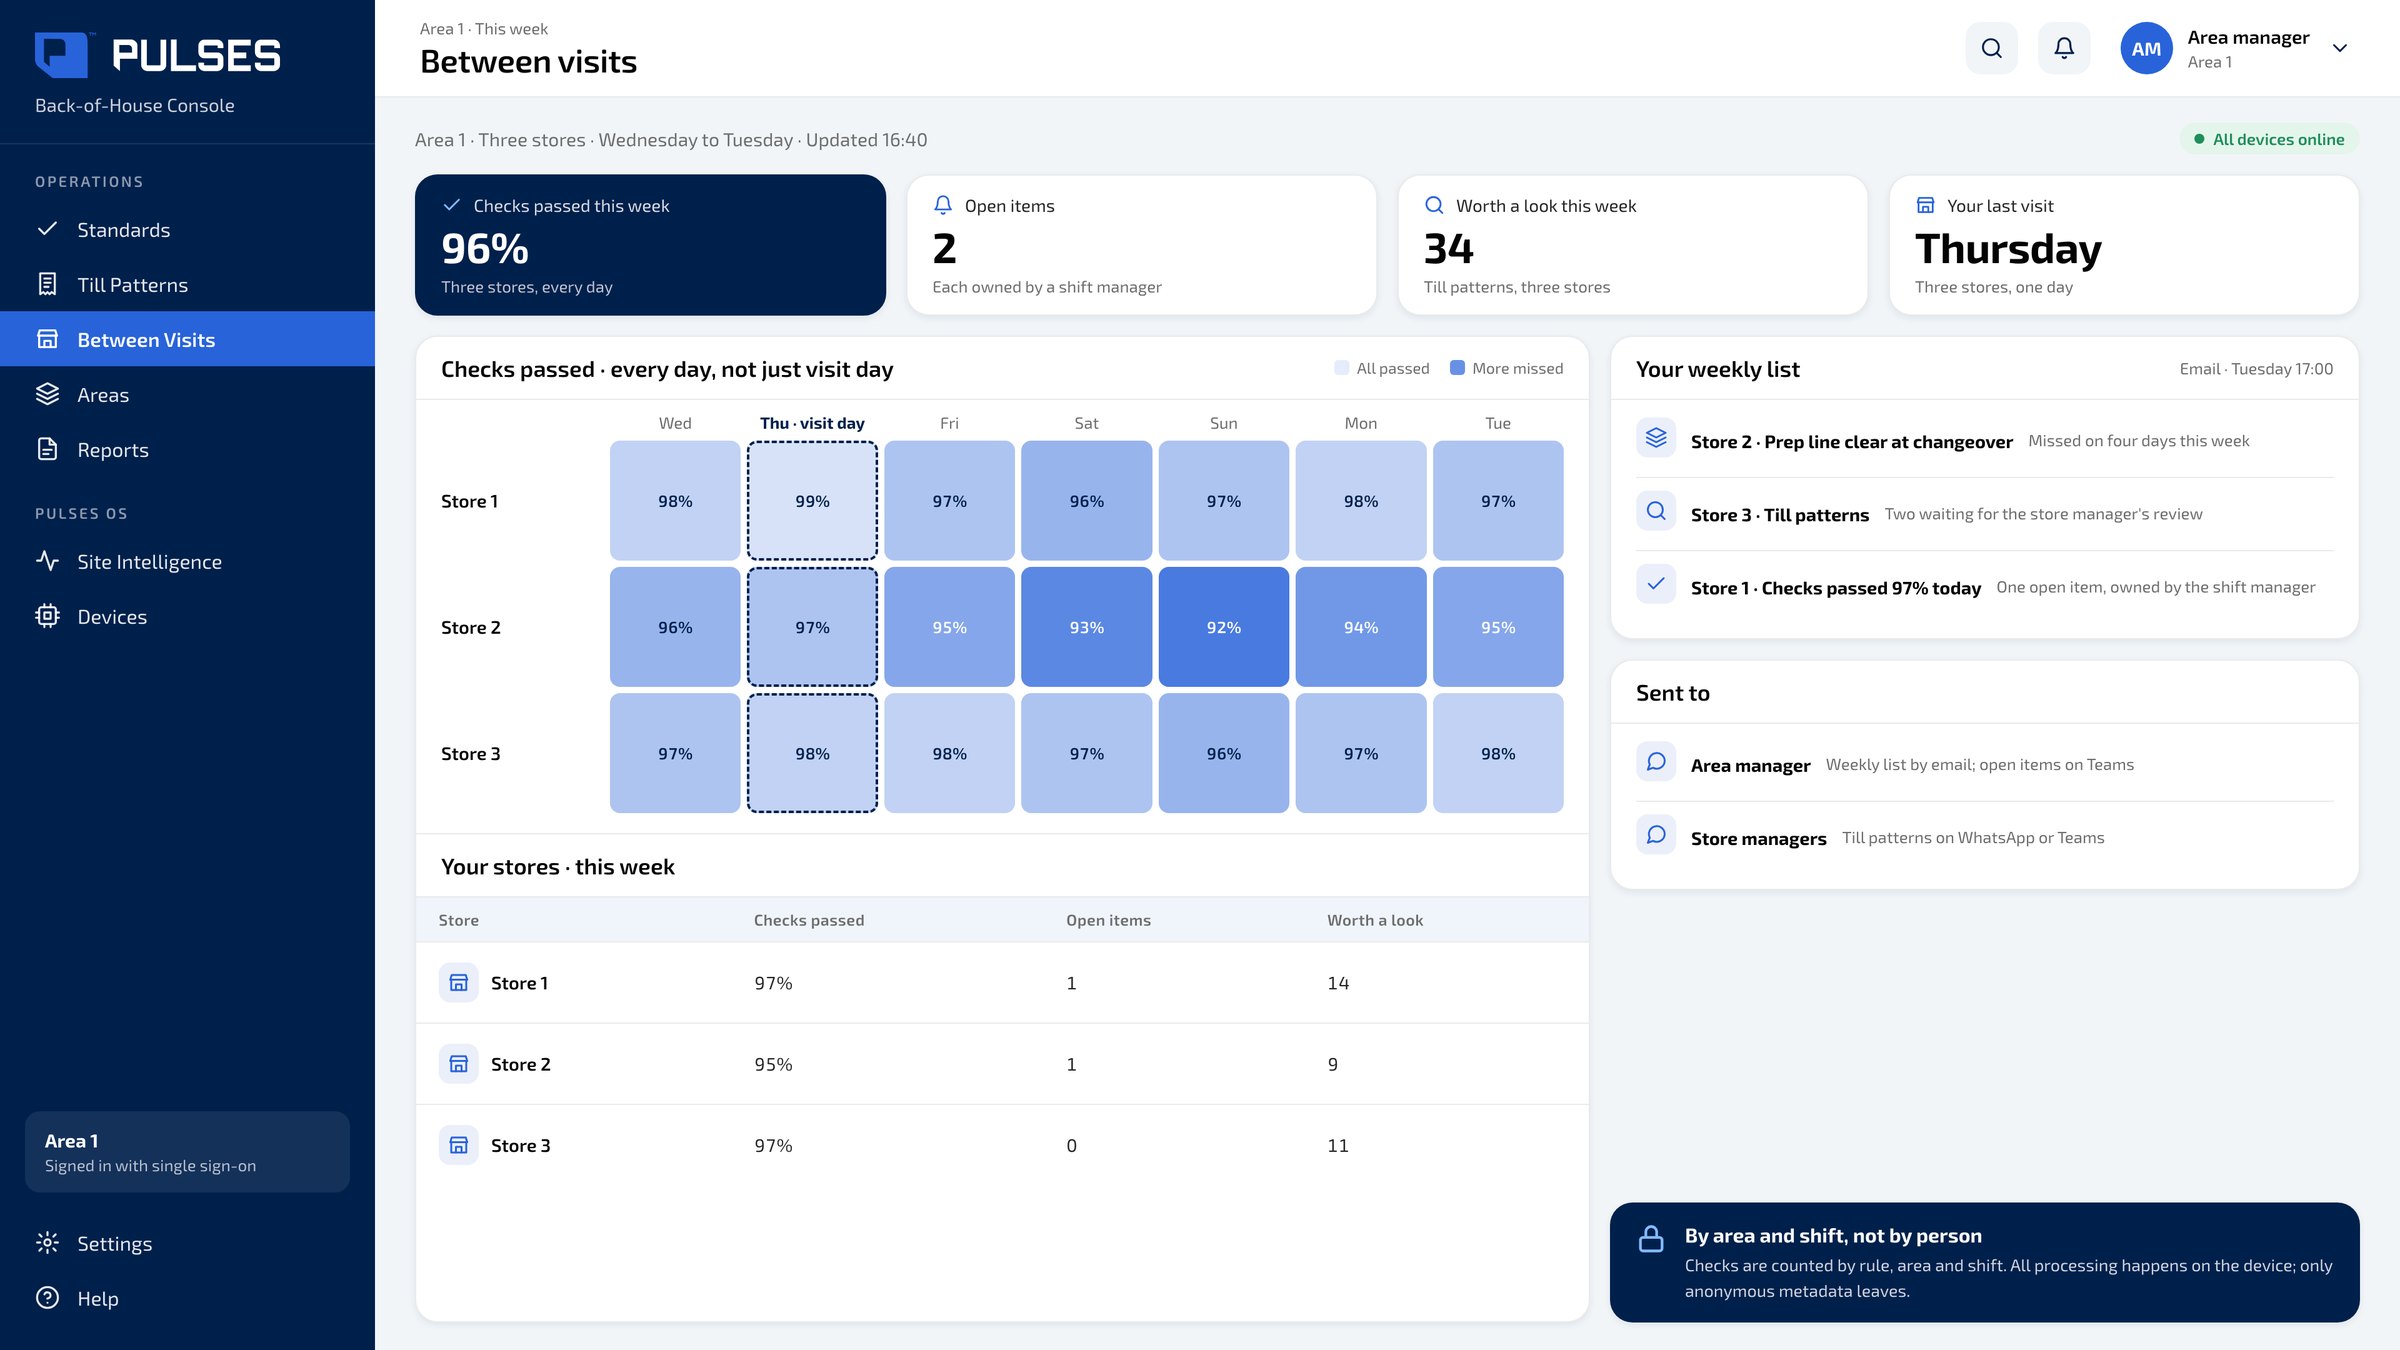Open notifications bell in the header

coord(2064,48)
